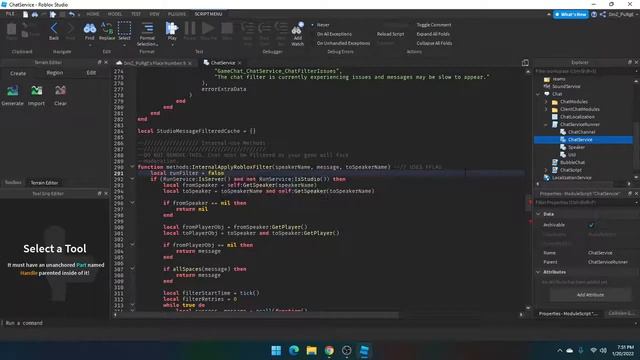The width and height of the screenshot is (640, 360).
Task: Switch to the PLUGINS ribbon tab
Action: coord(177,14)
